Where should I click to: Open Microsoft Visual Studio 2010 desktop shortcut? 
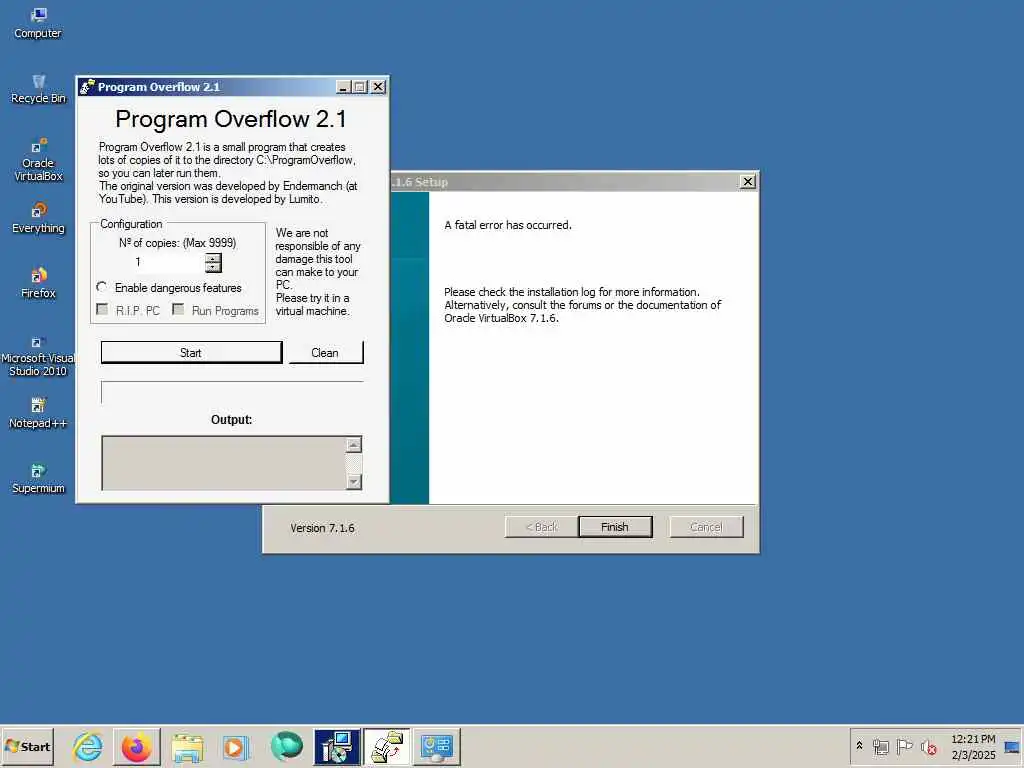pos(38,356)
